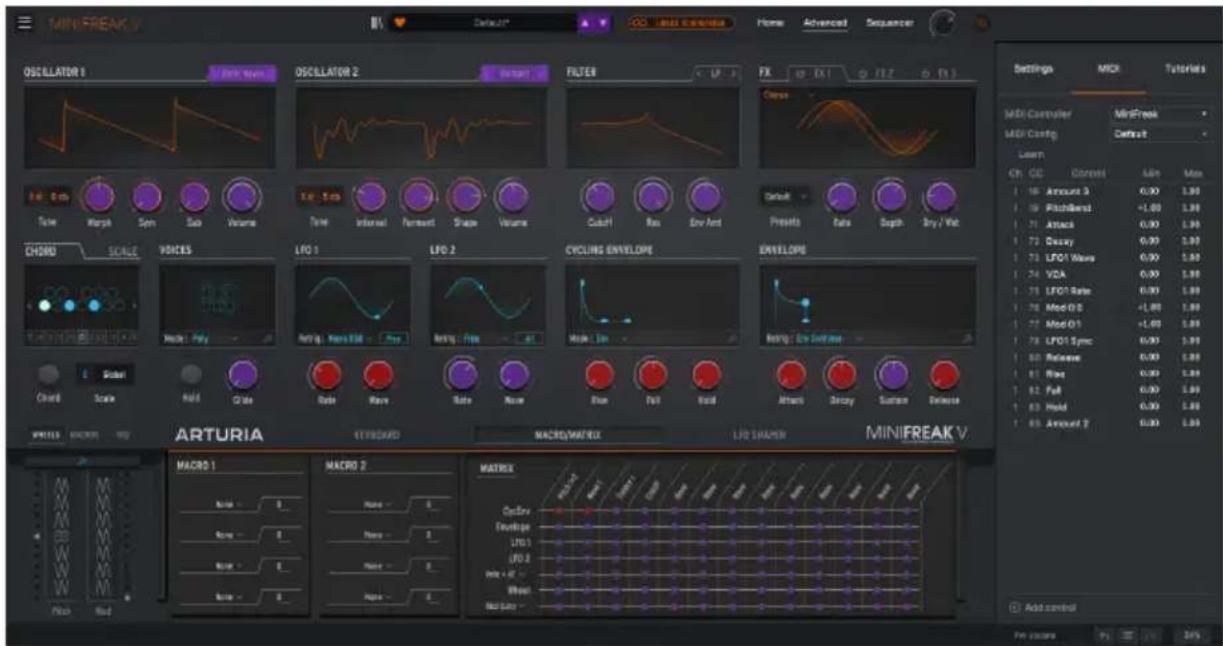The width and height of the screenshot is (1223, 646).
Task: Click the Filter Cutoff knob
Action: tap(600, 196)
